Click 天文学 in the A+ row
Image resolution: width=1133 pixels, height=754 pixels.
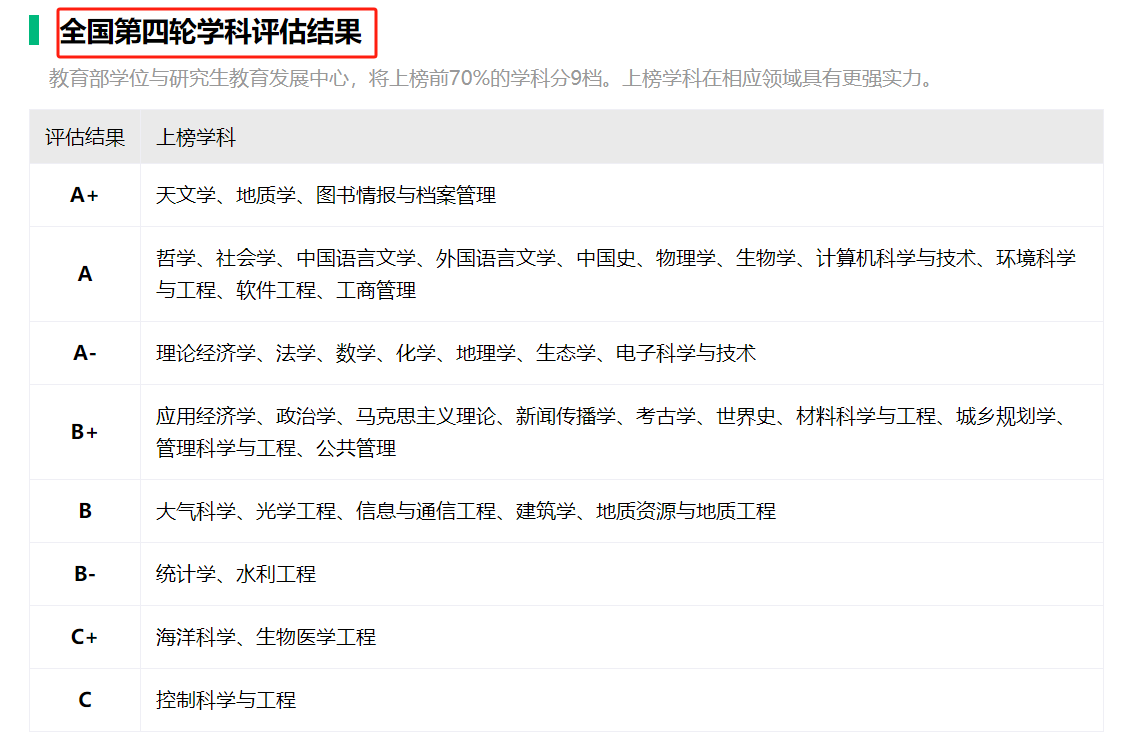click(186, 195)
